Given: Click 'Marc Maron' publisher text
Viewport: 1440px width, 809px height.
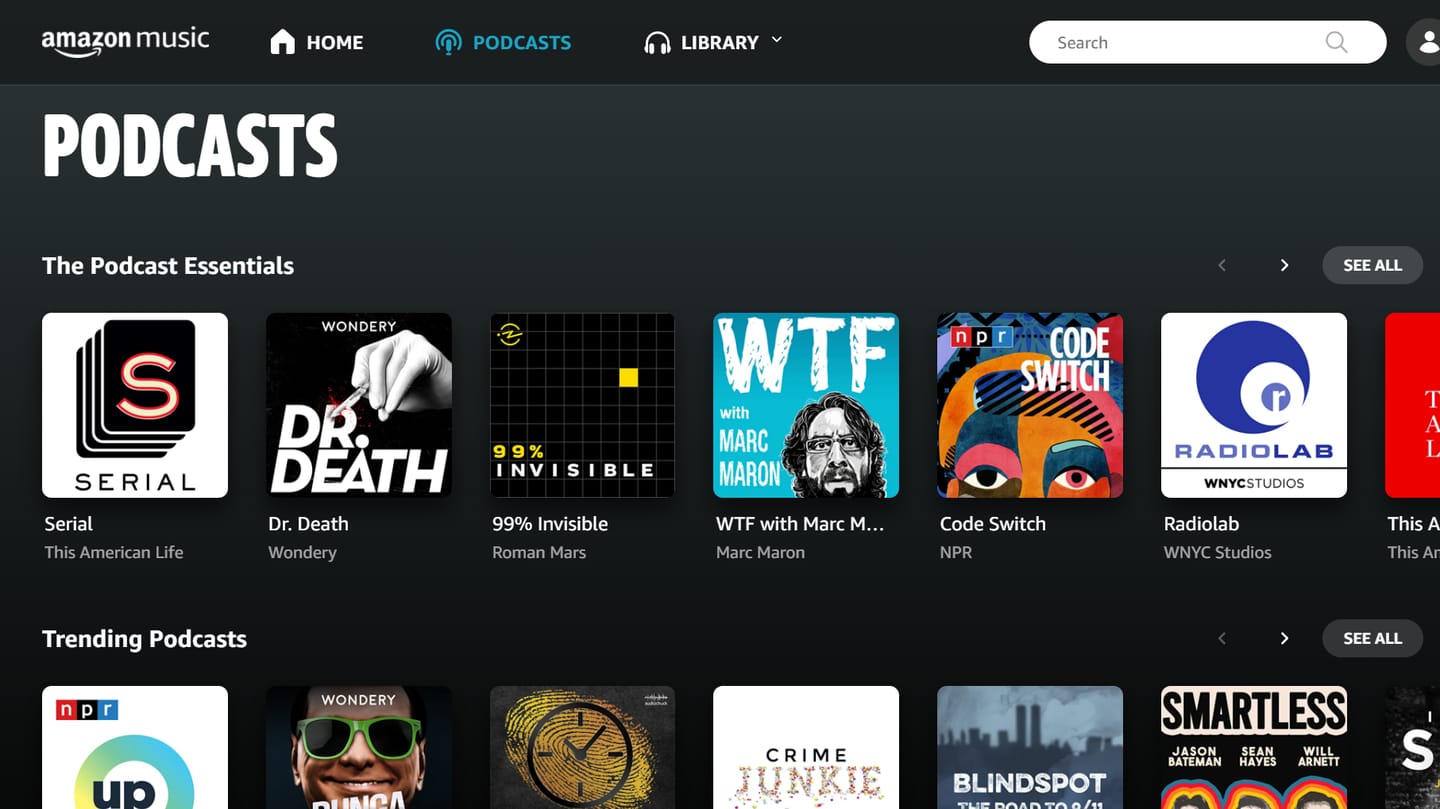Looking at the screenshot, I should [760, 552].
